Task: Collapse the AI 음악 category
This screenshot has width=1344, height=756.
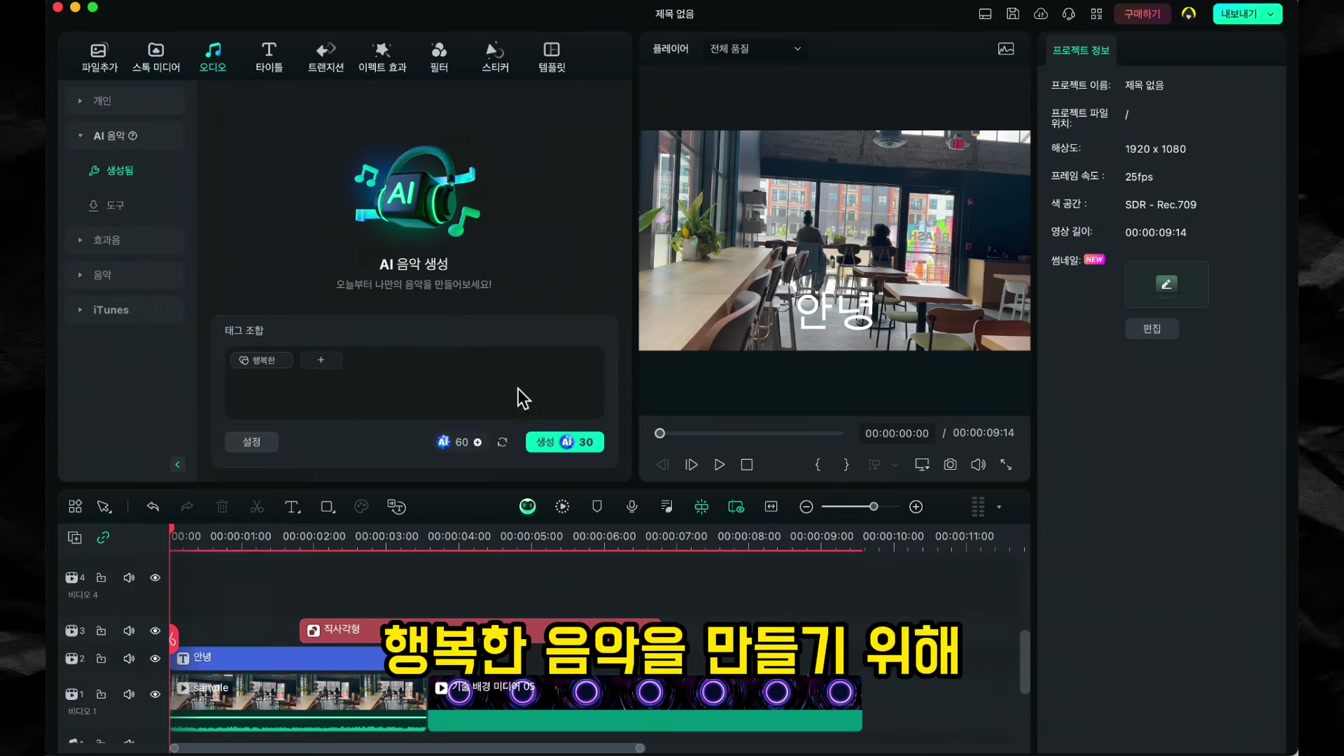Action: point(125,136)
